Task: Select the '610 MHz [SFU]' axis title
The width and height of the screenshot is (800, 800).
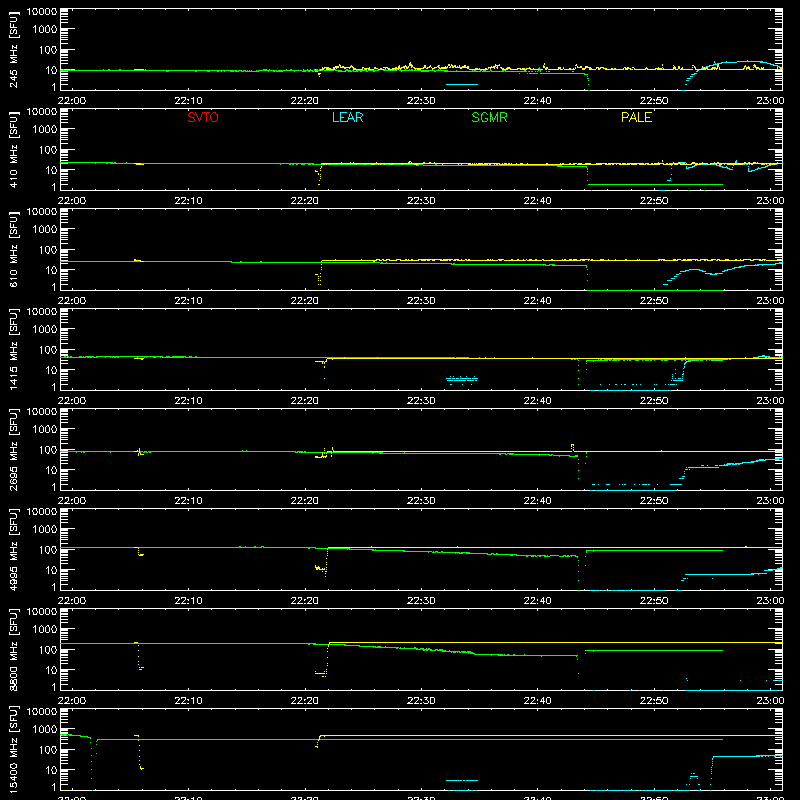Action: coord(14,249)
